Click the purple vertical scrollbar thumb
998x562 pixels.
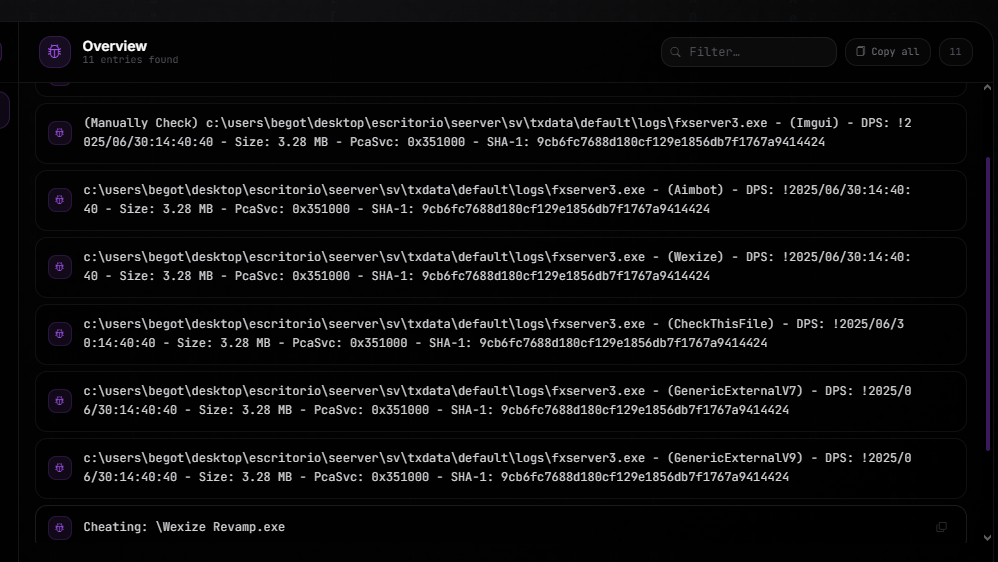click(988, 302)
